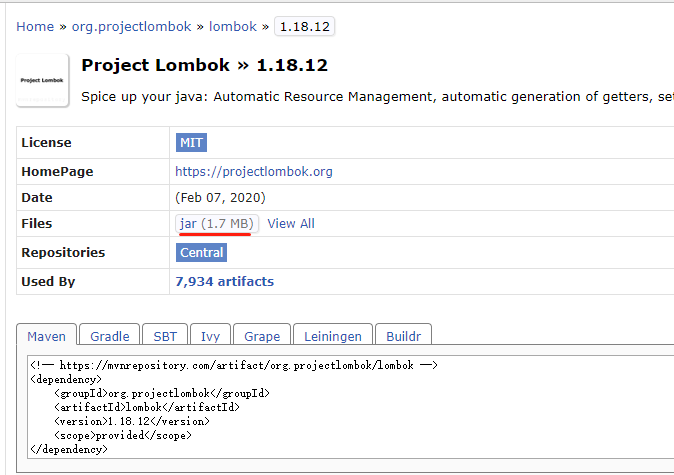The width and height of the screenshot is (674, 475).
Task: Select the Maven tab
Action: coord(46,336)
